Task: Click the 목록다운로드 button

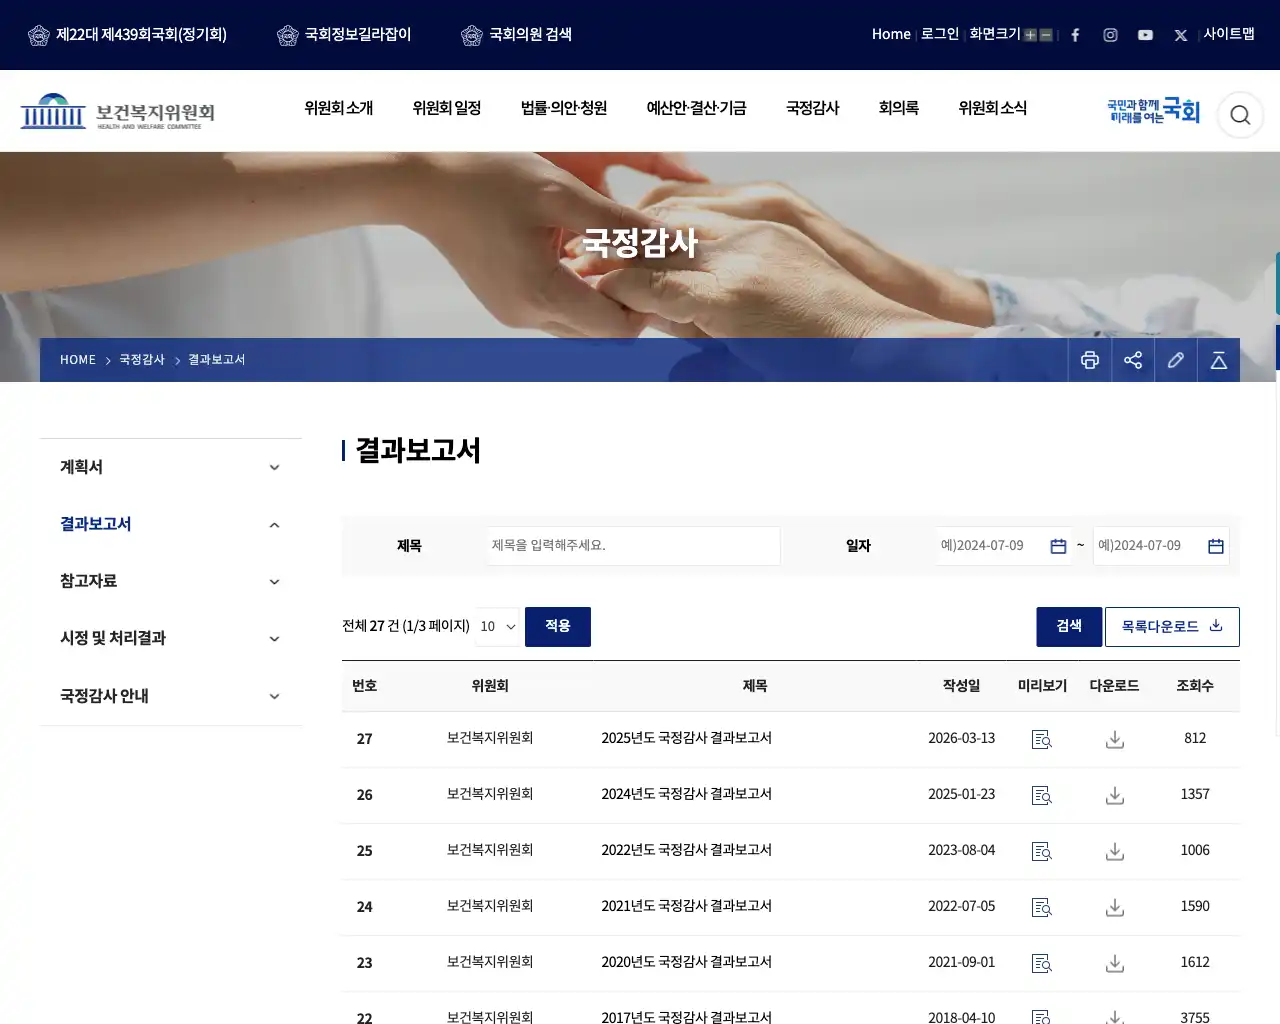Action: [x=1172, y=626]
